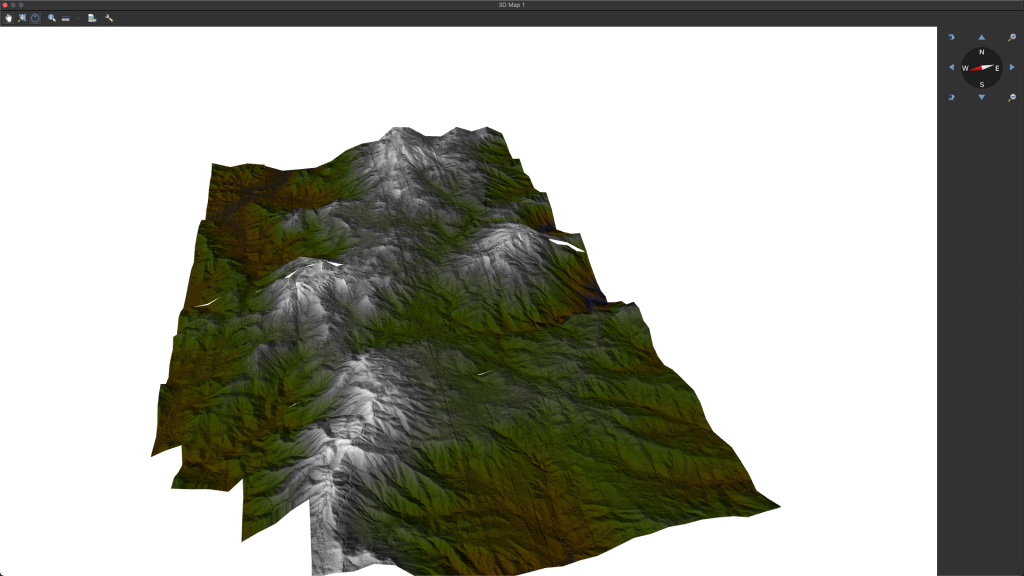
Task: Pan the view west using left arrow
Action: click(951, 67)
